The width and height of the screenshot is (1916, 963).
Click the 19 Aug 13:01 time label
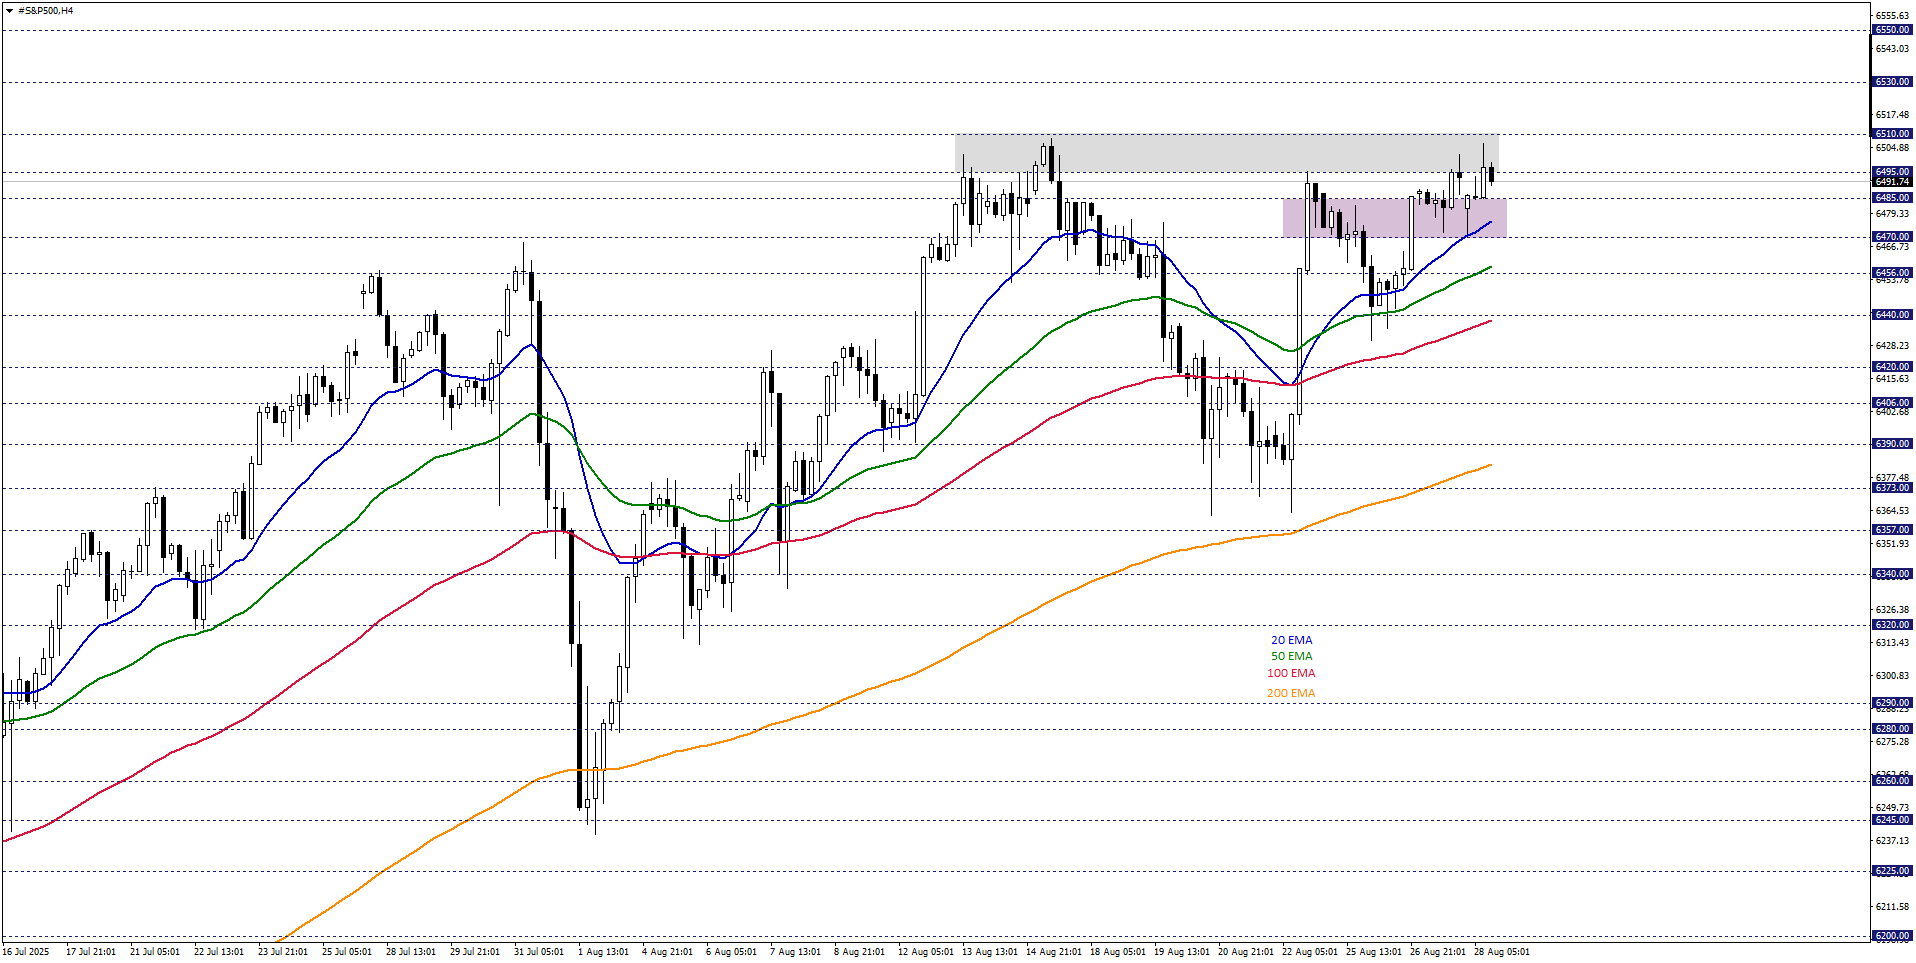pyautogui.click(x=1181, y=952)
